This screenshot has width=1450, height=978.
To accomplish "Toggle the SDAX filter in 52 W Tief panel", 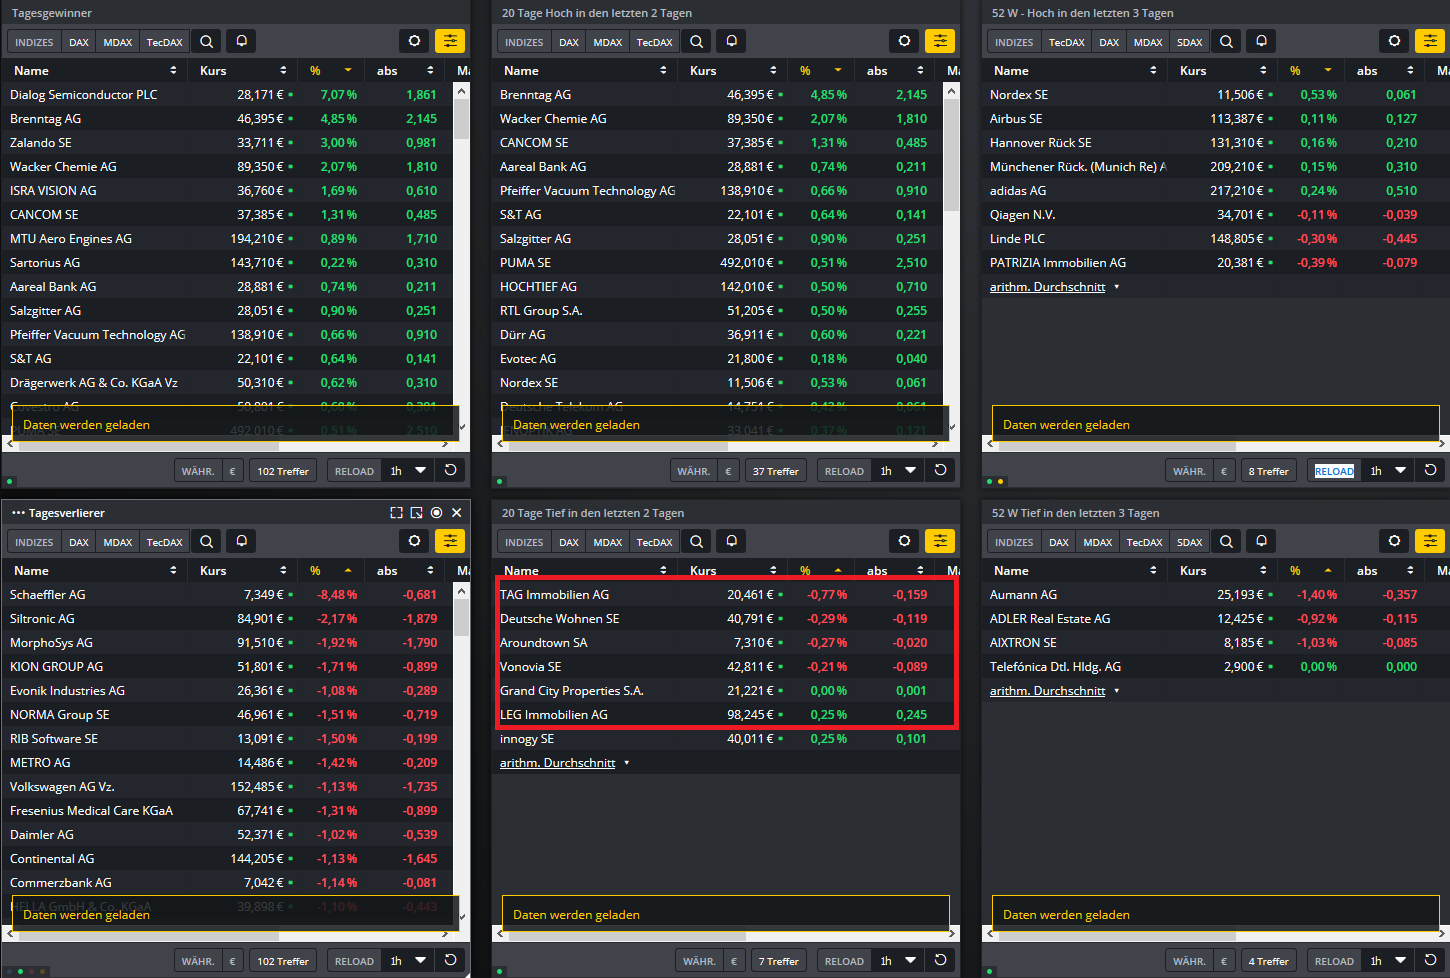I will tap(1189, 541).
